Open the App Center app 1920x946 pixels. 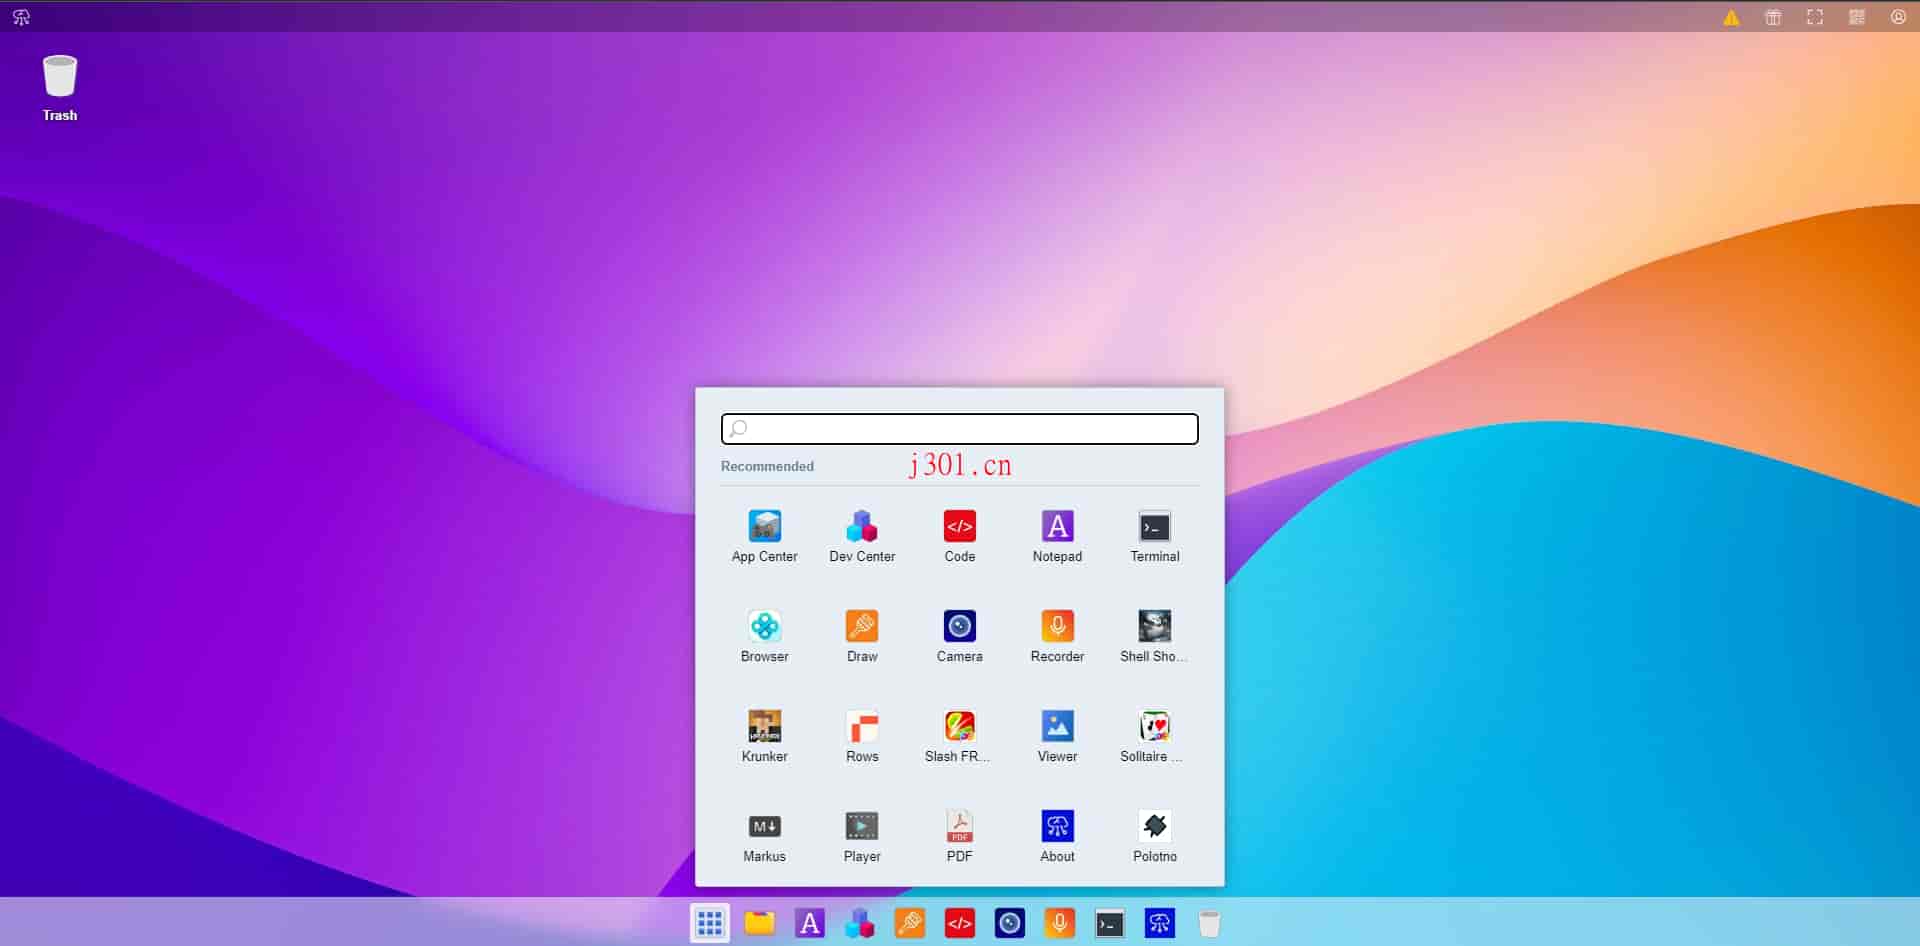(764, 537)
